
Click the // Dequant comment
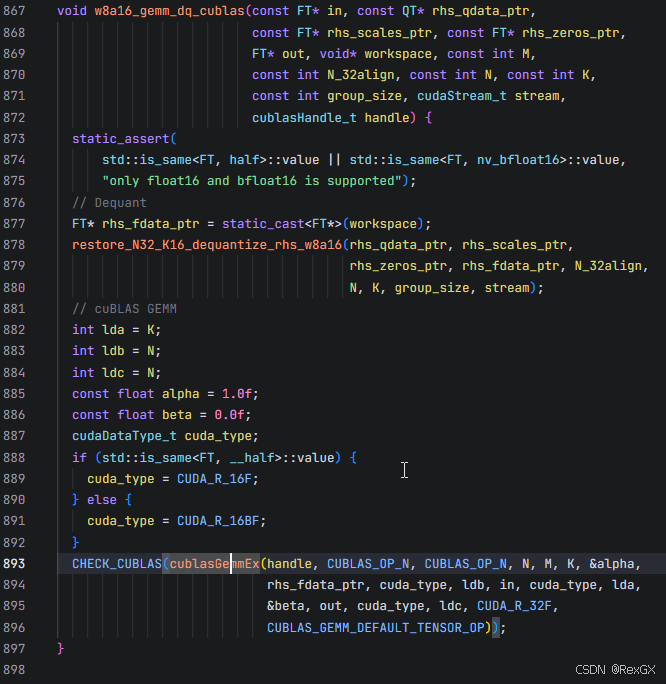pos(109,203)
